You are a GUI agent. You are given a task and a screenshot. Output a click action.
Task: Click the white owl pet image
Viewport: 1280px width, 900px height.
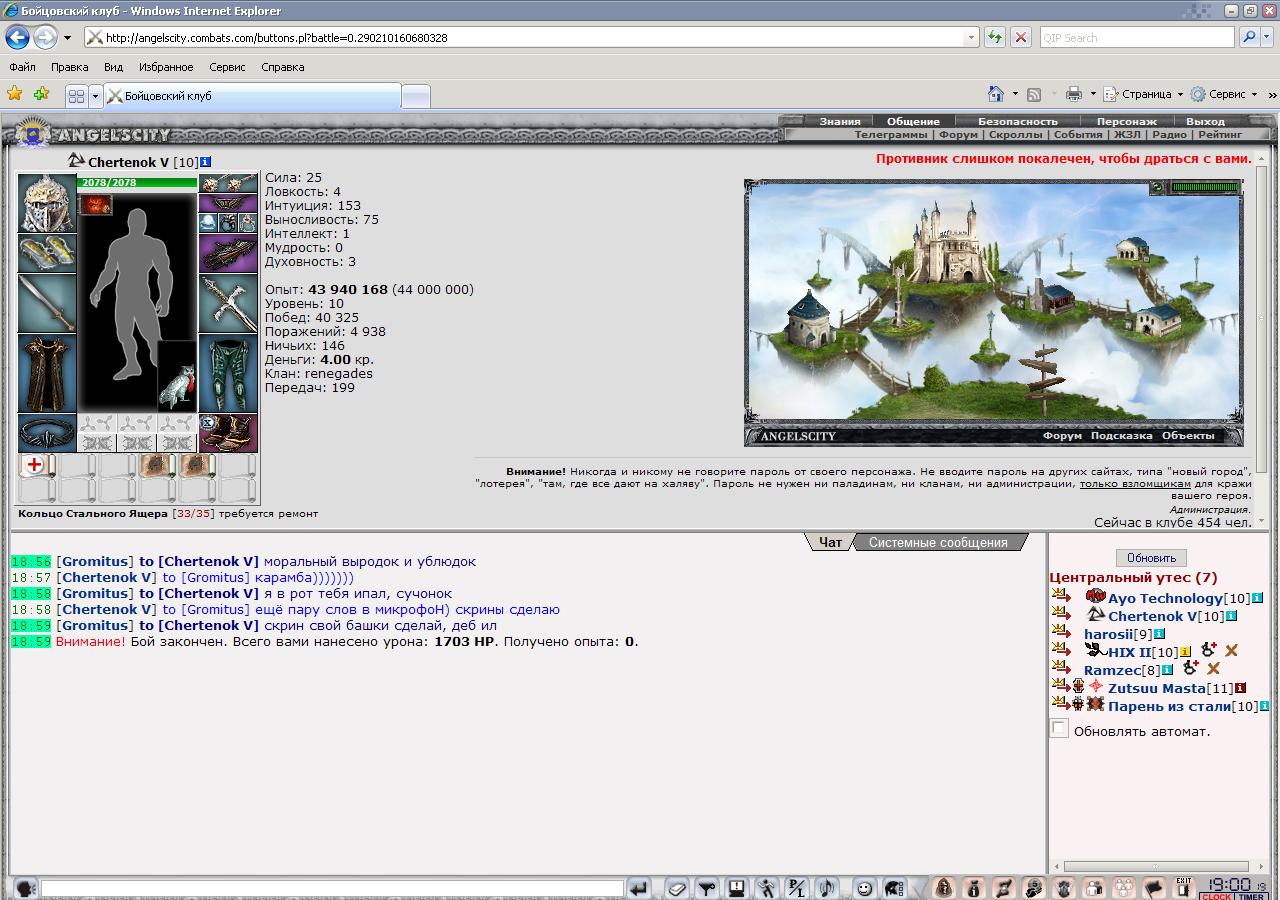[177, 378]
